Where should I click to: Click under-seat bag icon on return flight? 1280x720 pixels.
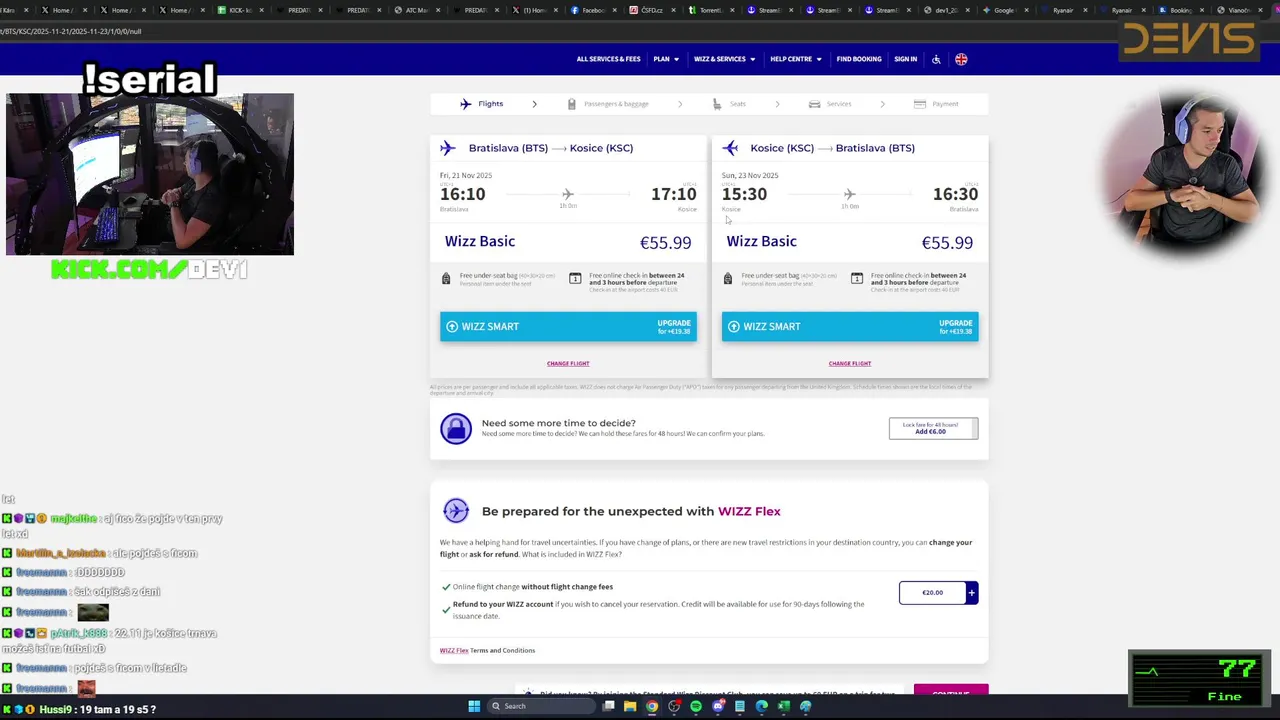coord(727,278)
